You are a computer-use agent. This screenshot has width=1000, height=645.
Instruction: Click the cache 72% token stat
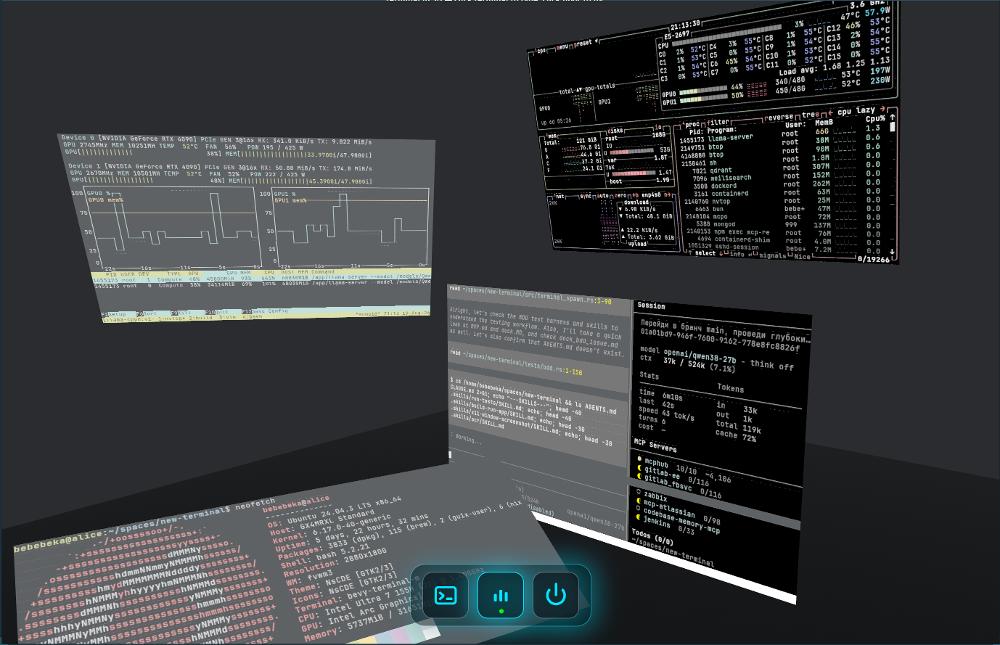(736, 436)
